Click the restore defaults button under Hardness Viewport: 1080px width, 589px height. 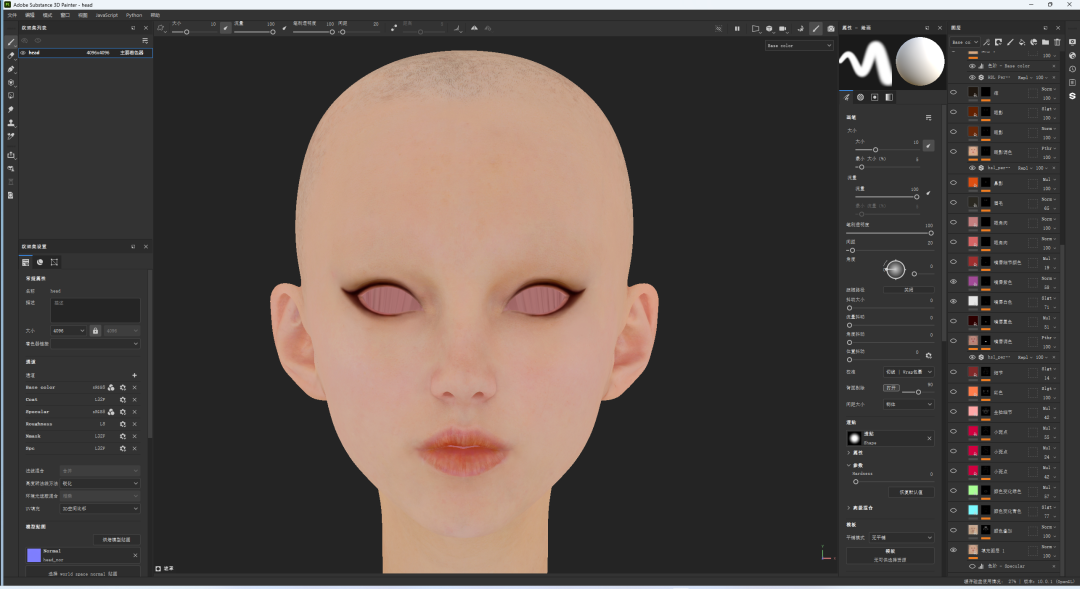click(x=911, y=492)
